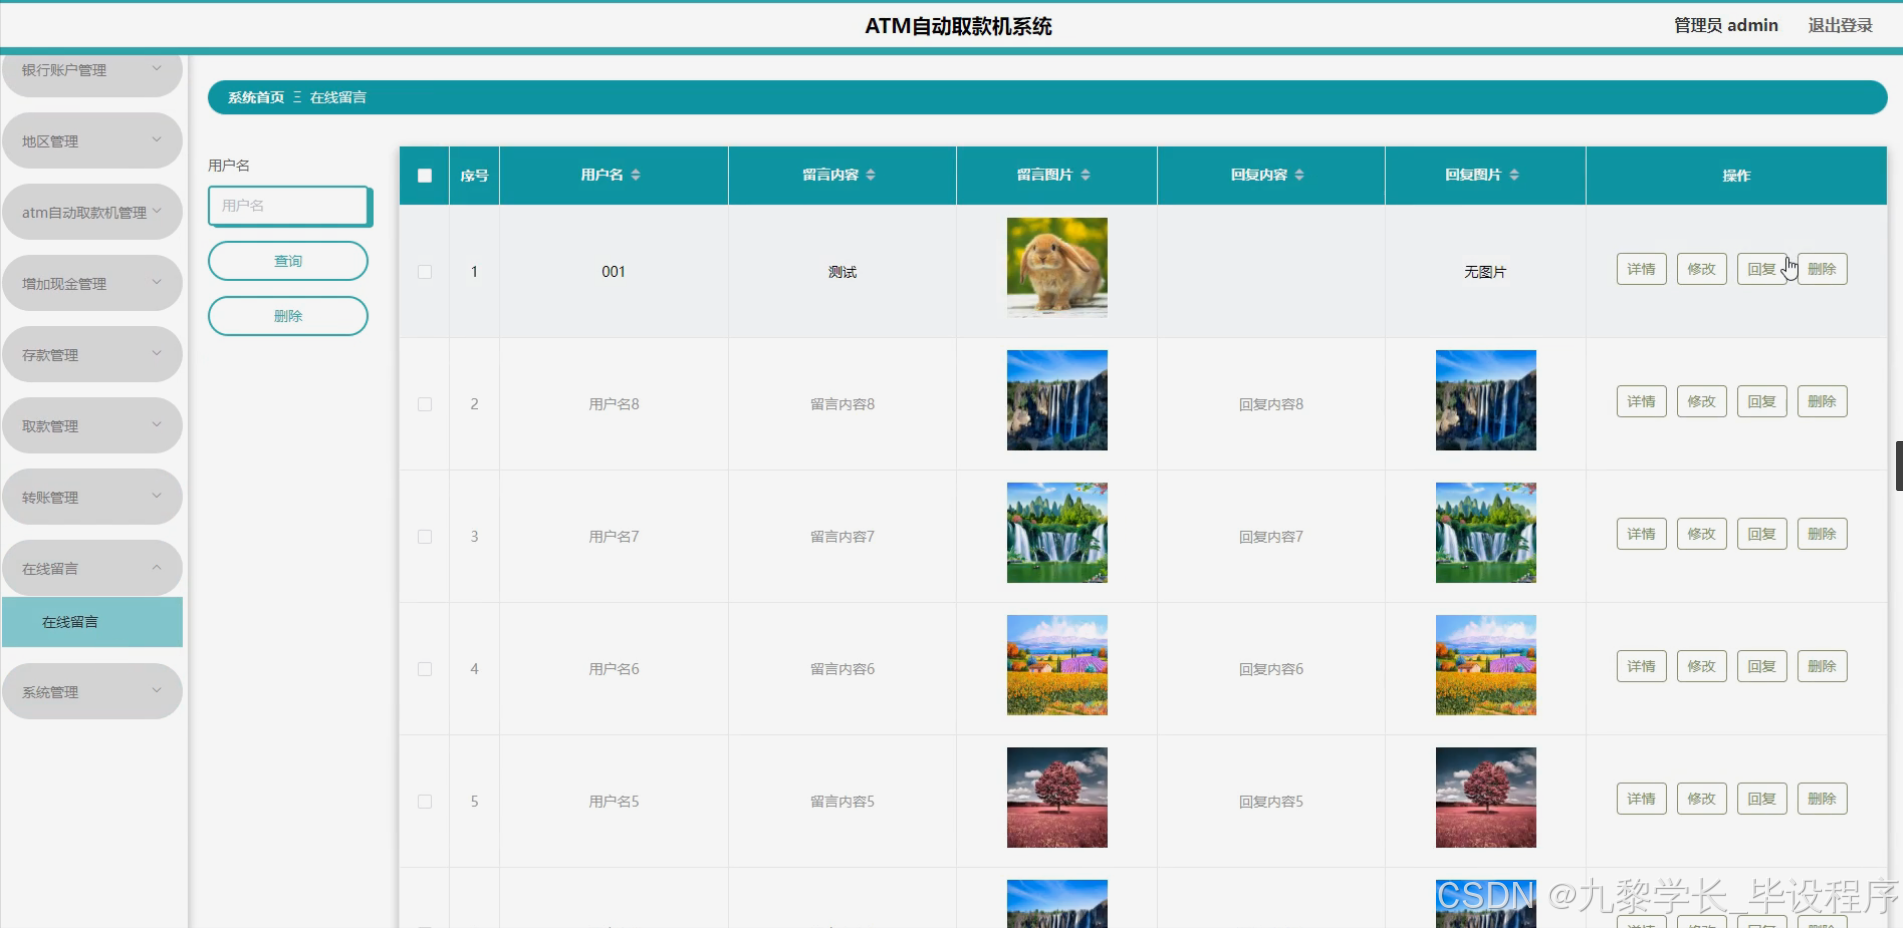This screenshot has height=928, width=1903.
Task: Expand the 地区管理 menu
Action: (x=92, y=141)
